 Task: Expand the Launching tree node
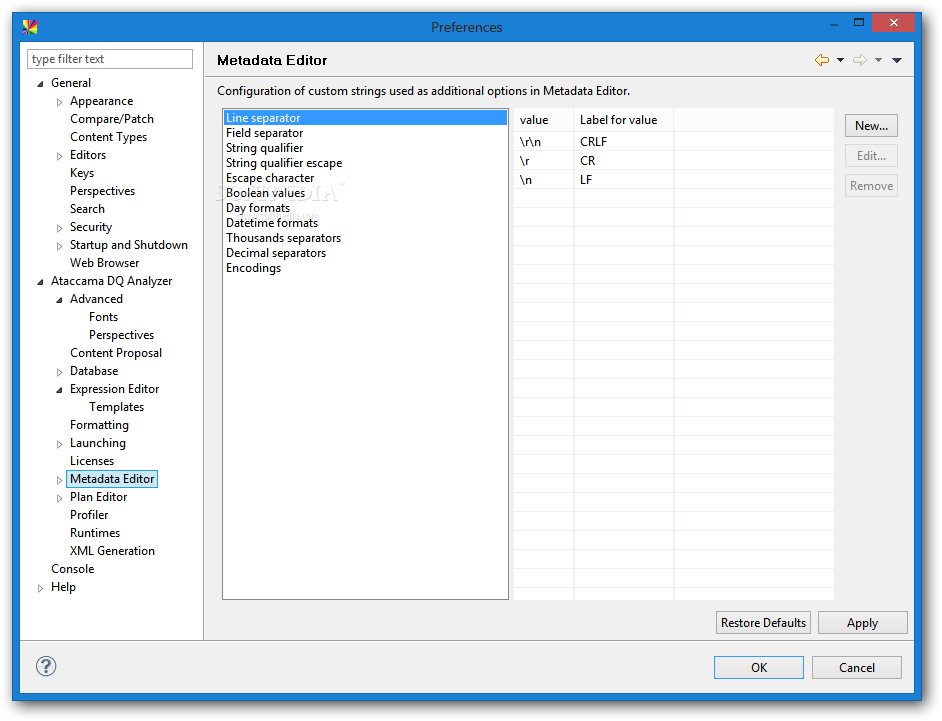(59, 445)
